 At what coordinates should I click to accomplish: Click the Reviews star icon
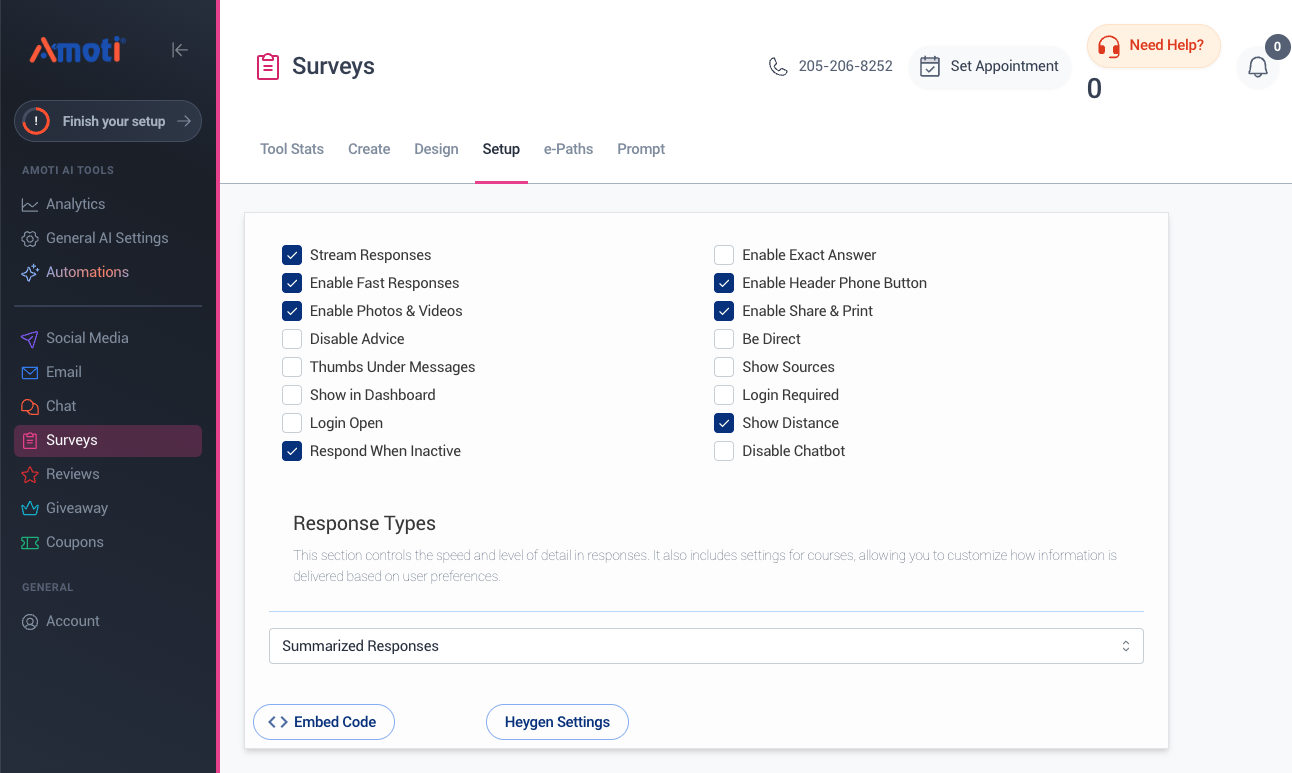point(30,474)
